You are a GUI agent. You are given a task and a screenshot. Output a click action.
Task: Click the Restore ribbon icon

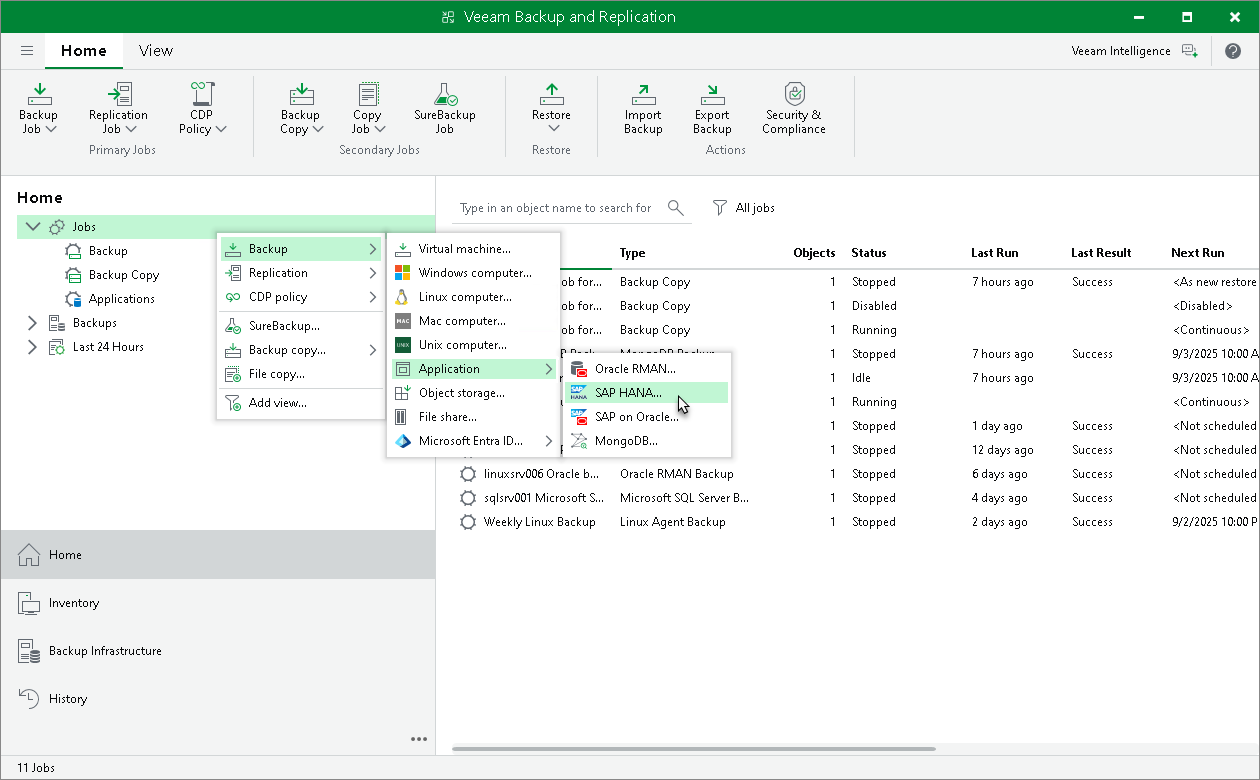tap(551, 95)
